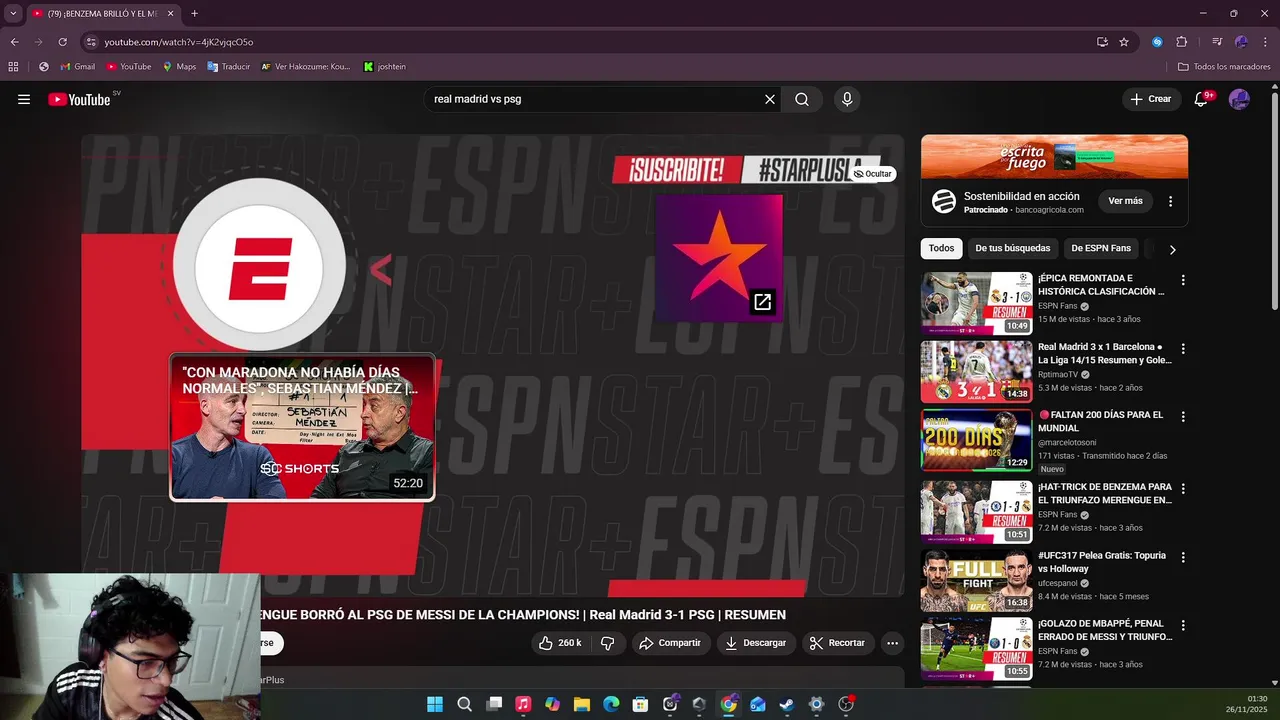Screen dimensions: 1280x720
Task: Install app icon in address bar
Action: coord(1102,42)
